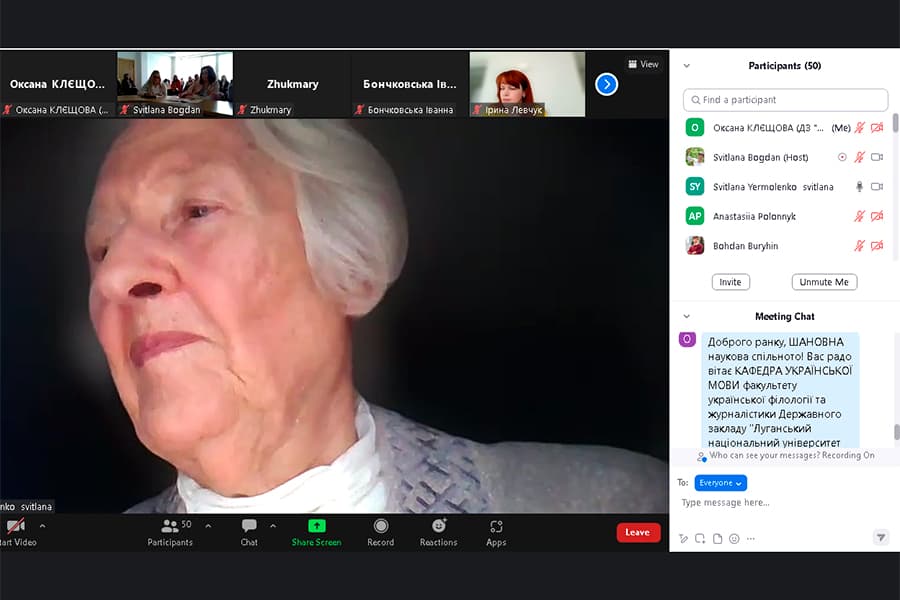Click Svitlana Bogdan's avatar in participant list

[695, 157]
